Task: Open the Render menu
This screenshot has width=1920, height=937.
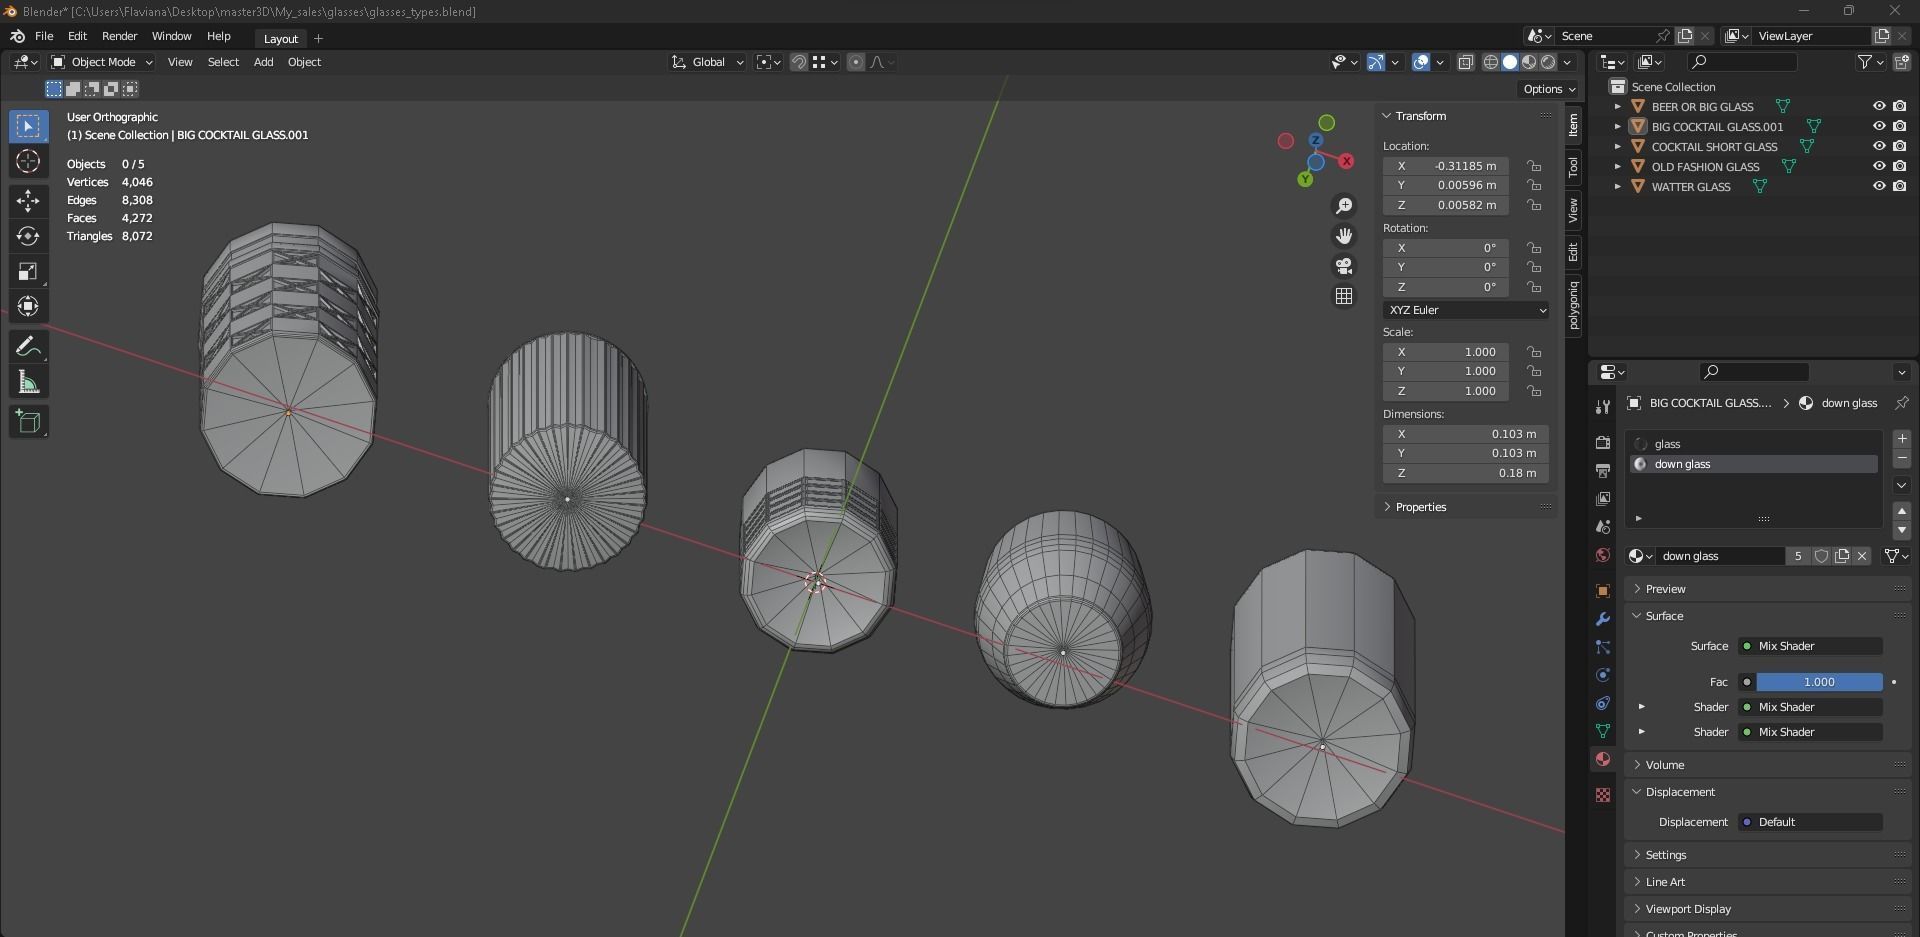Action: point(119,36)
